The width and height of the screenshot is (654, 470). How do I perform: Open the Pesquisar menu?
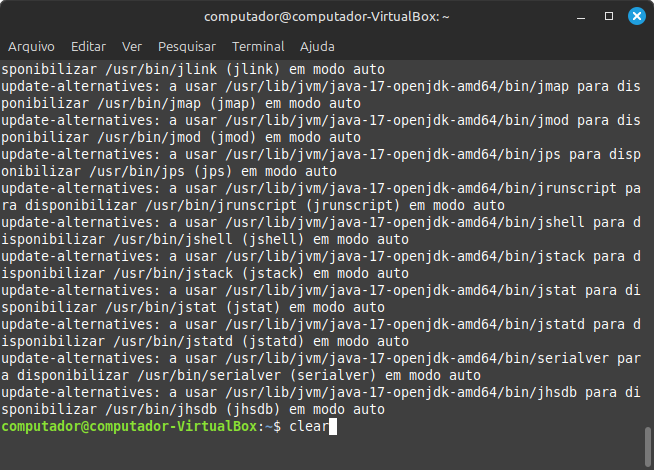point(187,47)
